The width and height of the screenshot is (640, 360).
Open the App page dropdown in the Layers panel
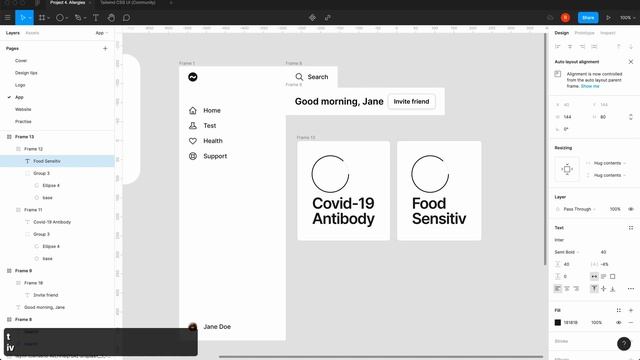[x=102, y=33]
